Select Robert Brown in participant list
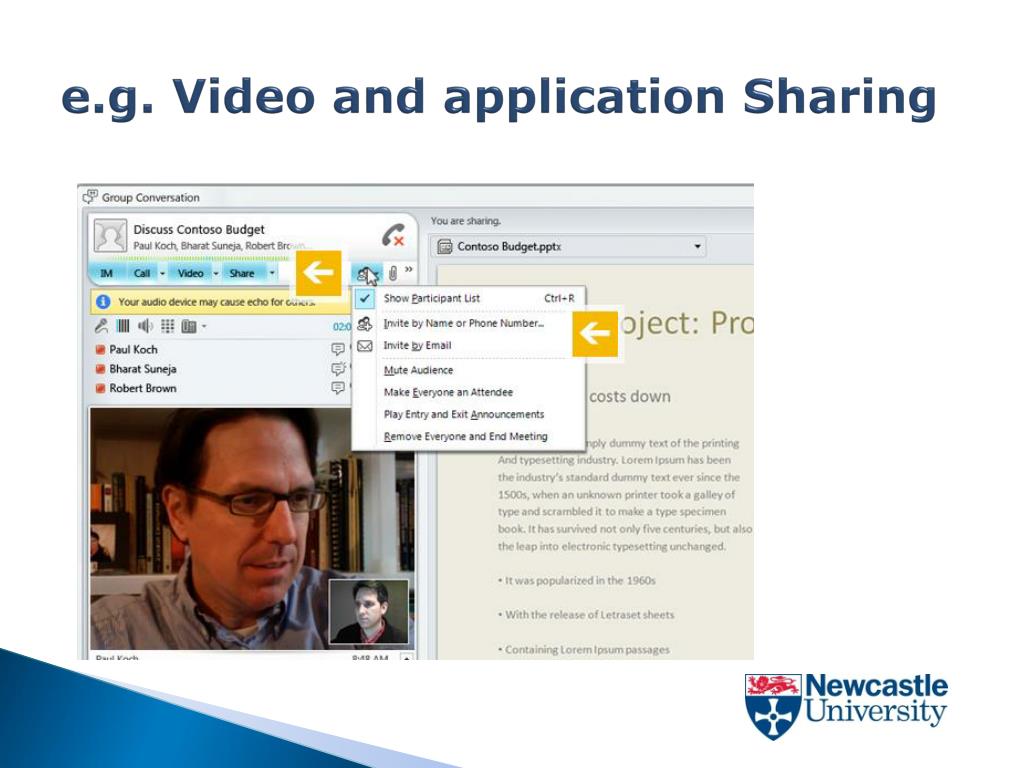Image resolution: width=1024 pixels, height=768 pixels. coord(143,389)
